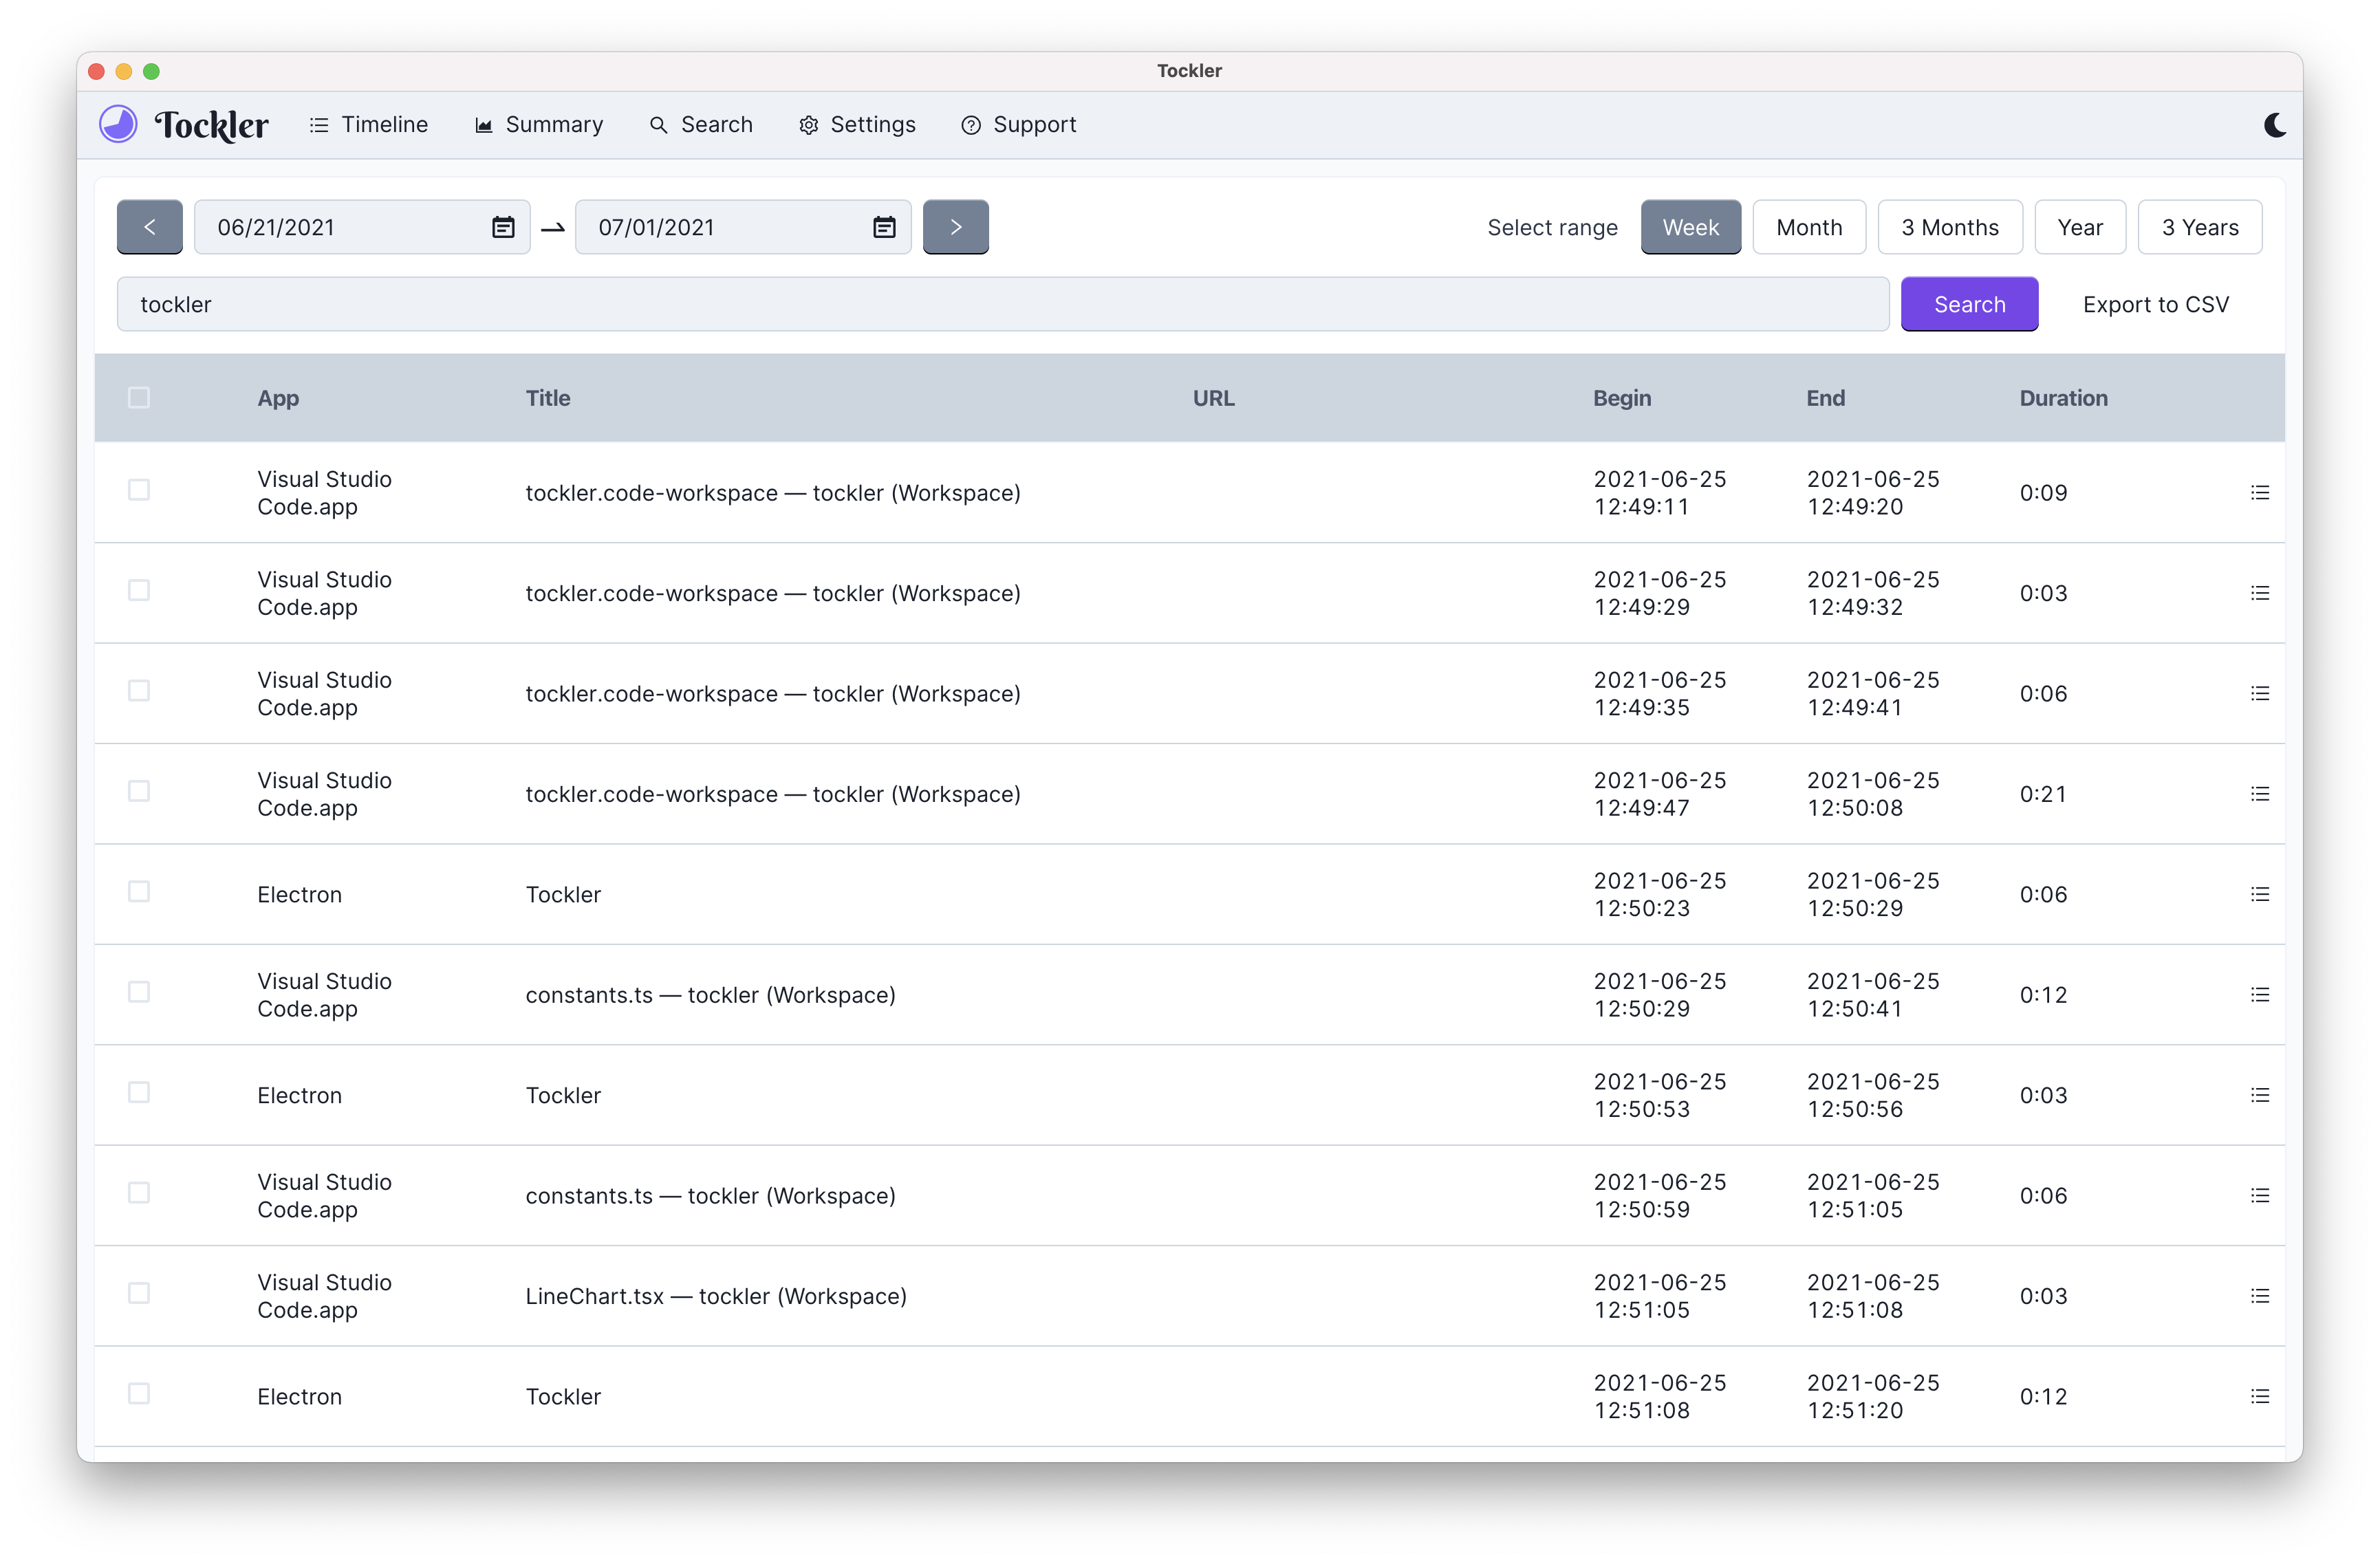The image size is (2380, 1564).
Task: Go to next date range arrow
Action: click(x=955, y=227)
